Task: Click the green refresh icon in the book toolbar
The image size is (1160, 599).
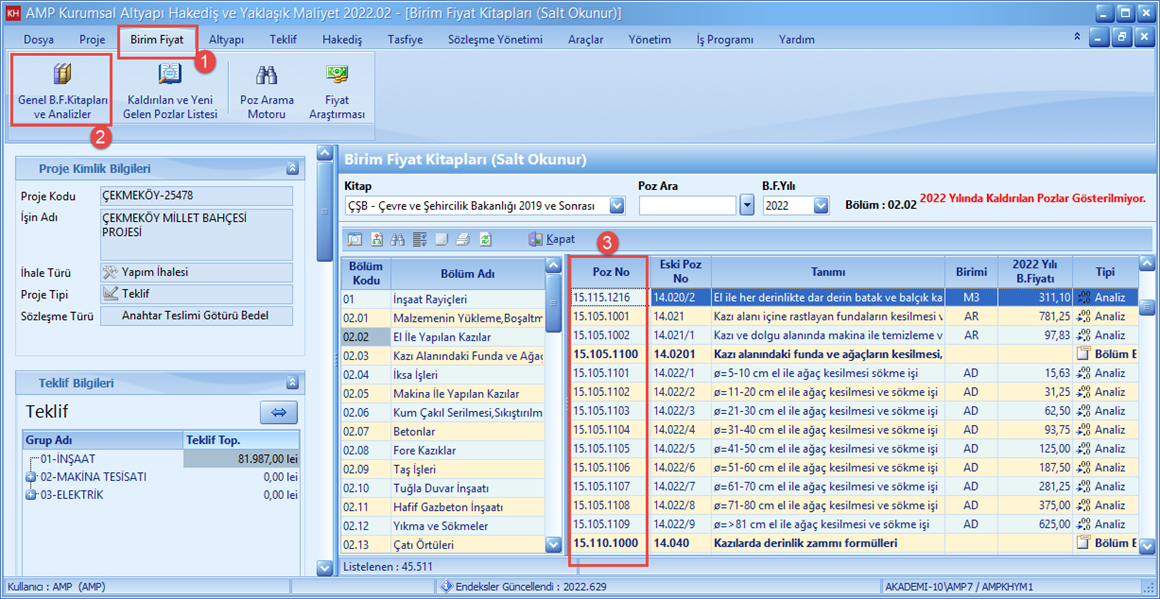Action: click(x=485, y=240)
